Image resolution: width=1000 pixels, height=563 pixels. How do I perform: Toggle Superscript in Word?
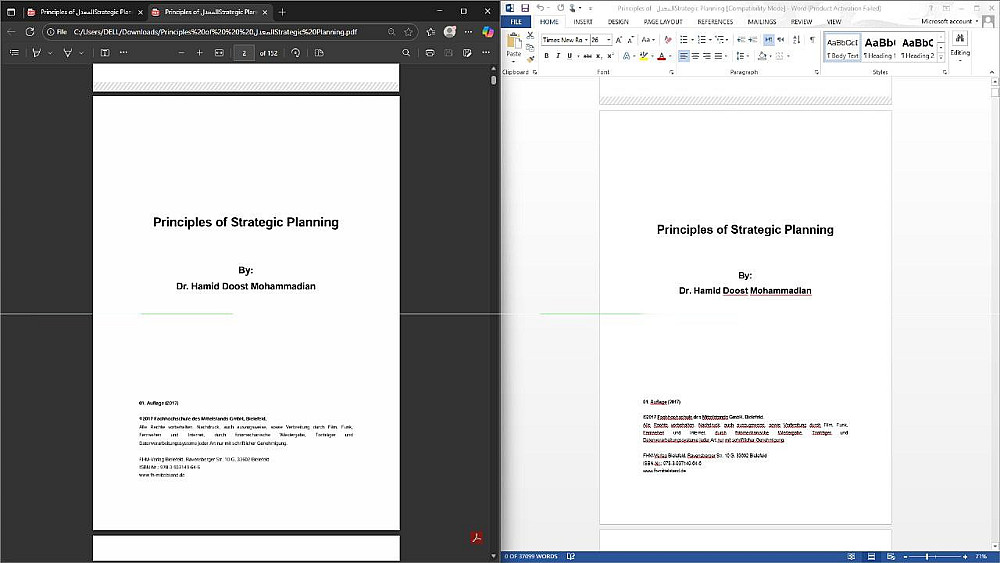[610, 56]
